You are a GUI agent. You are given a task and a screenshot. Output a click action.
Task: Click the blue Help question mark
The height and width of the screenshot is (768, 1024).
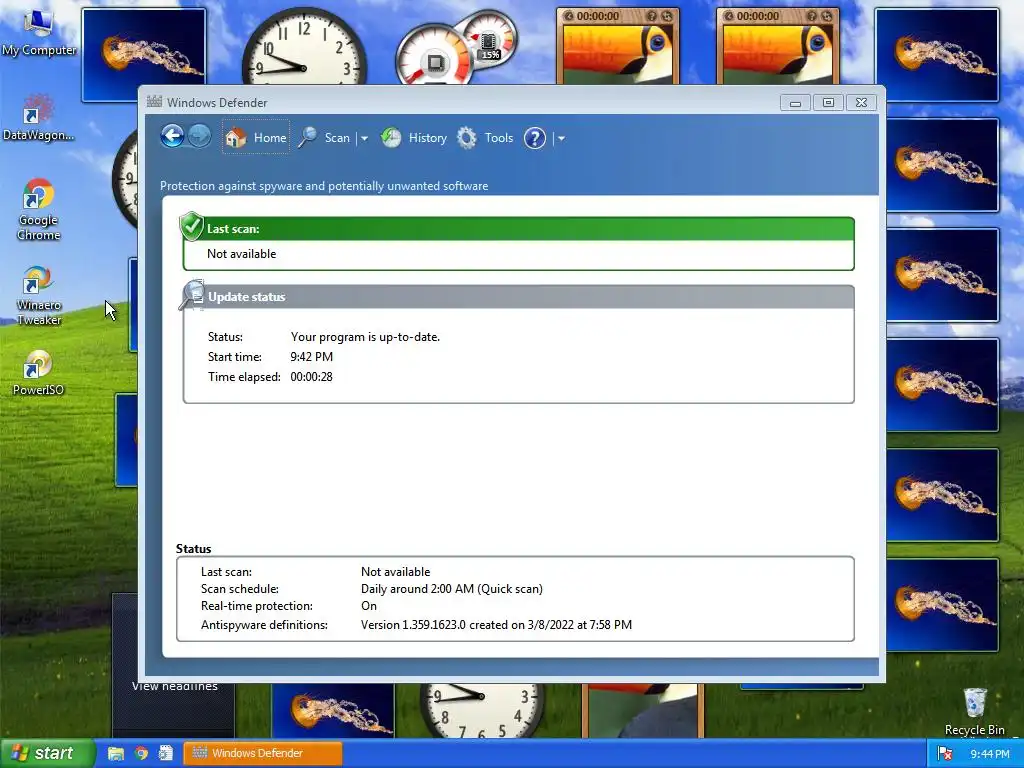pos(534,138)
